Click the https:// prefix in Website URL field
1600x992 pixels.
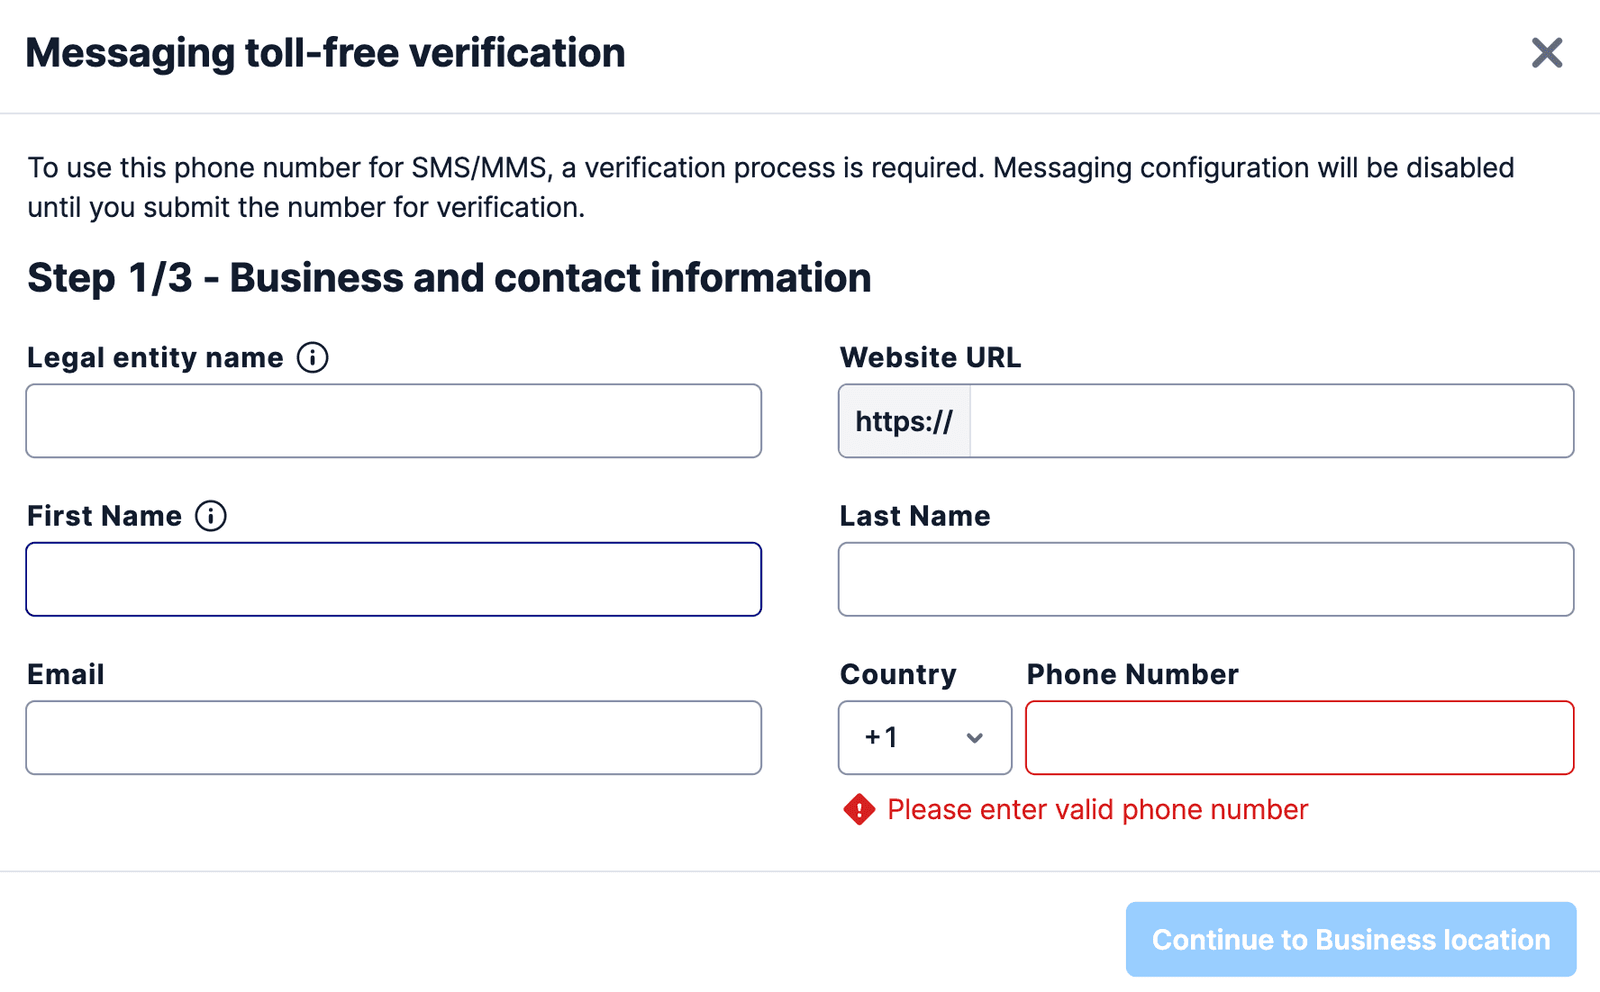904,421
